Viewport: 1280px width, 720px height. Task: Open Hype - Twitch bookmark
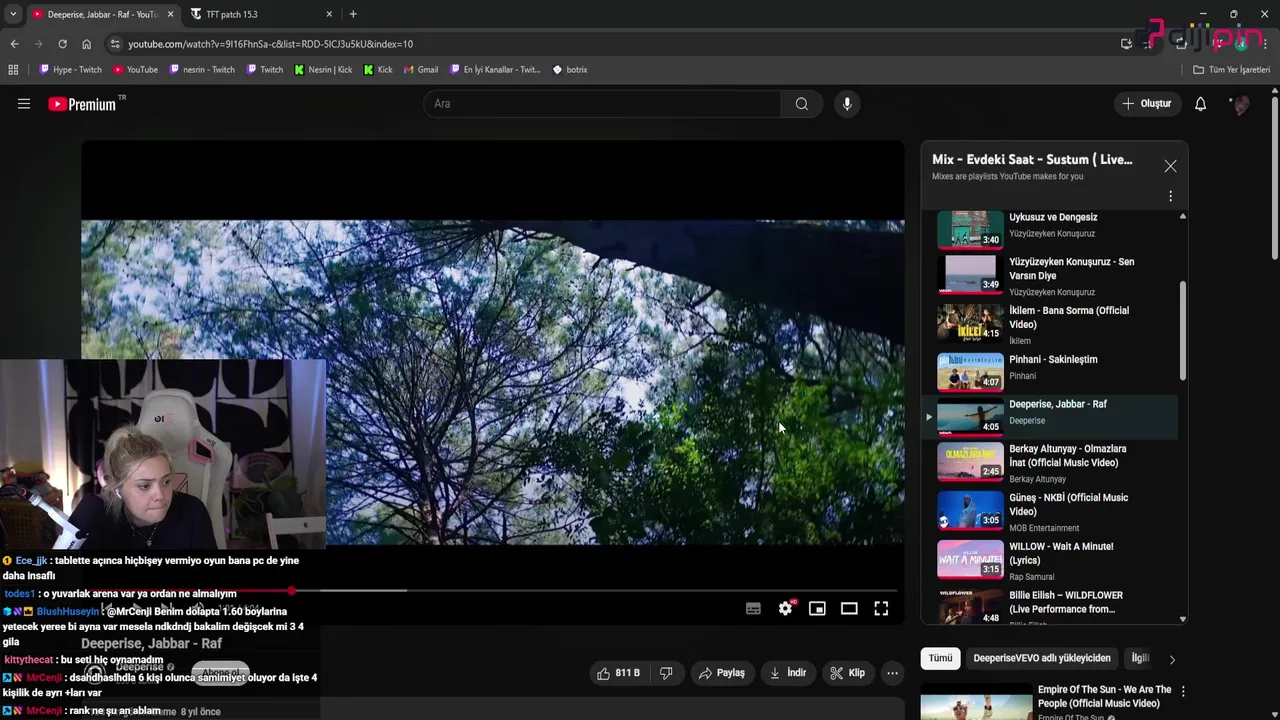point(70,70)
